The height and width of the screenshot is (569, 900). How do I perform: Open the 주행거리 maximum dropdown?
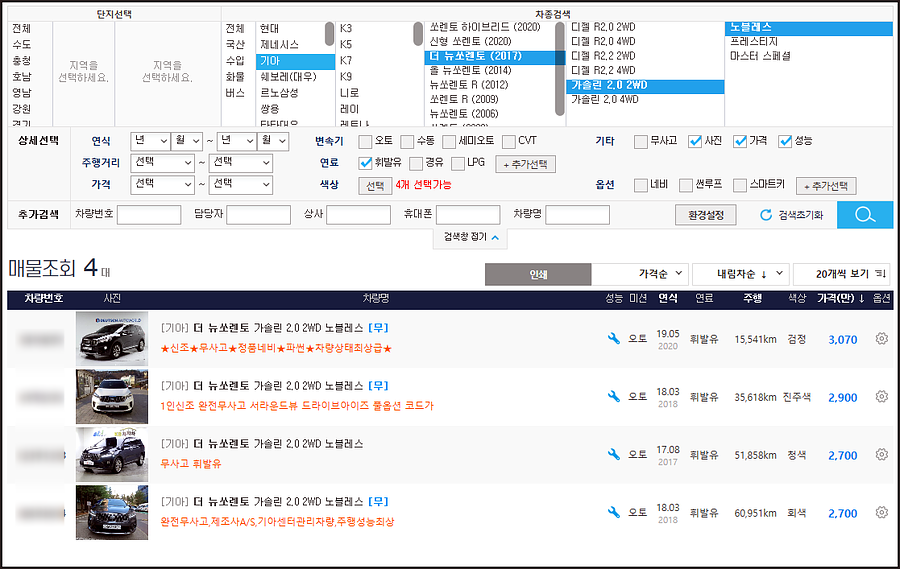(240, 163)
